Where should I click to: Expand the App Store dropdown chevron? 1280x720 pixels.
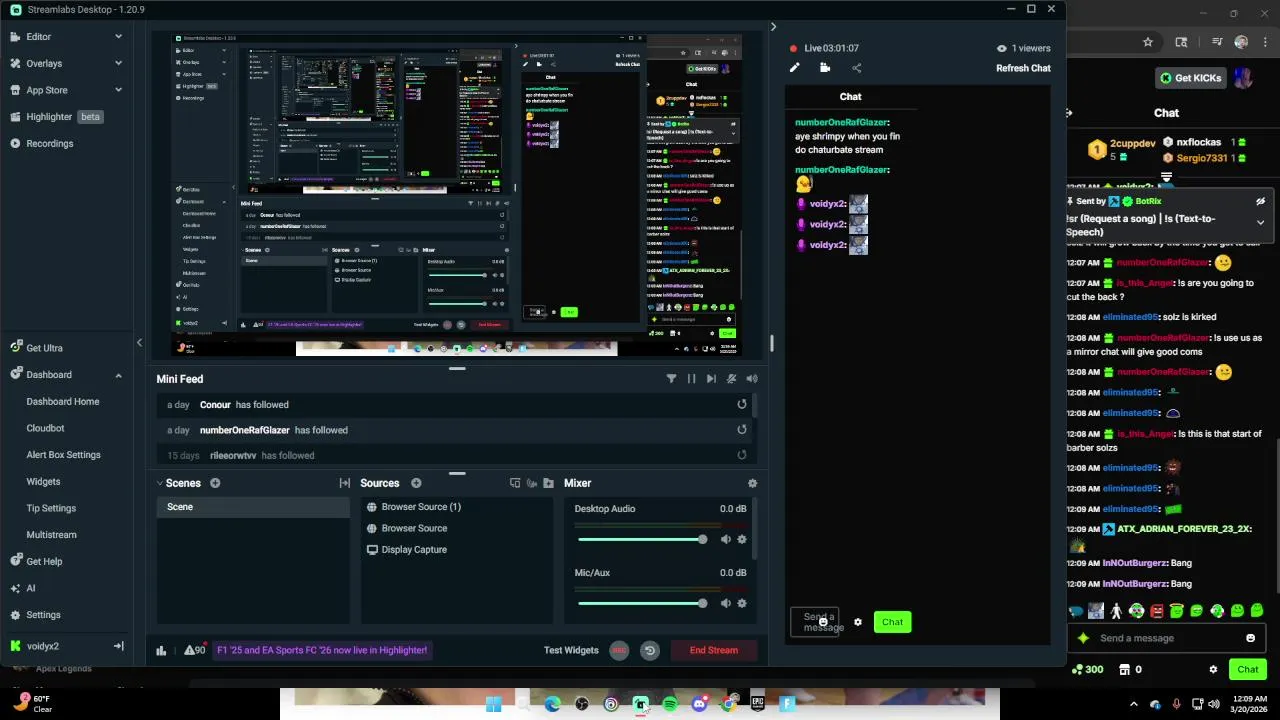(x=118, y=90)
